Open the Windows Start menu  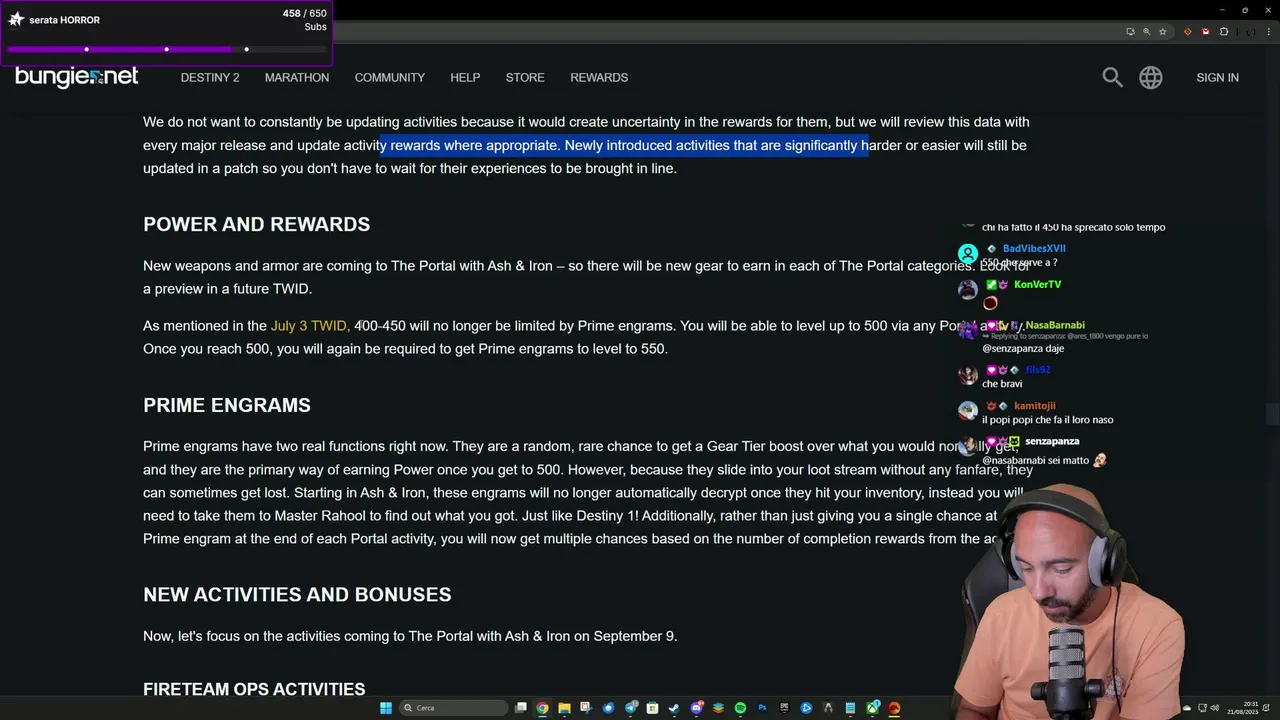(x=386, y=708)
